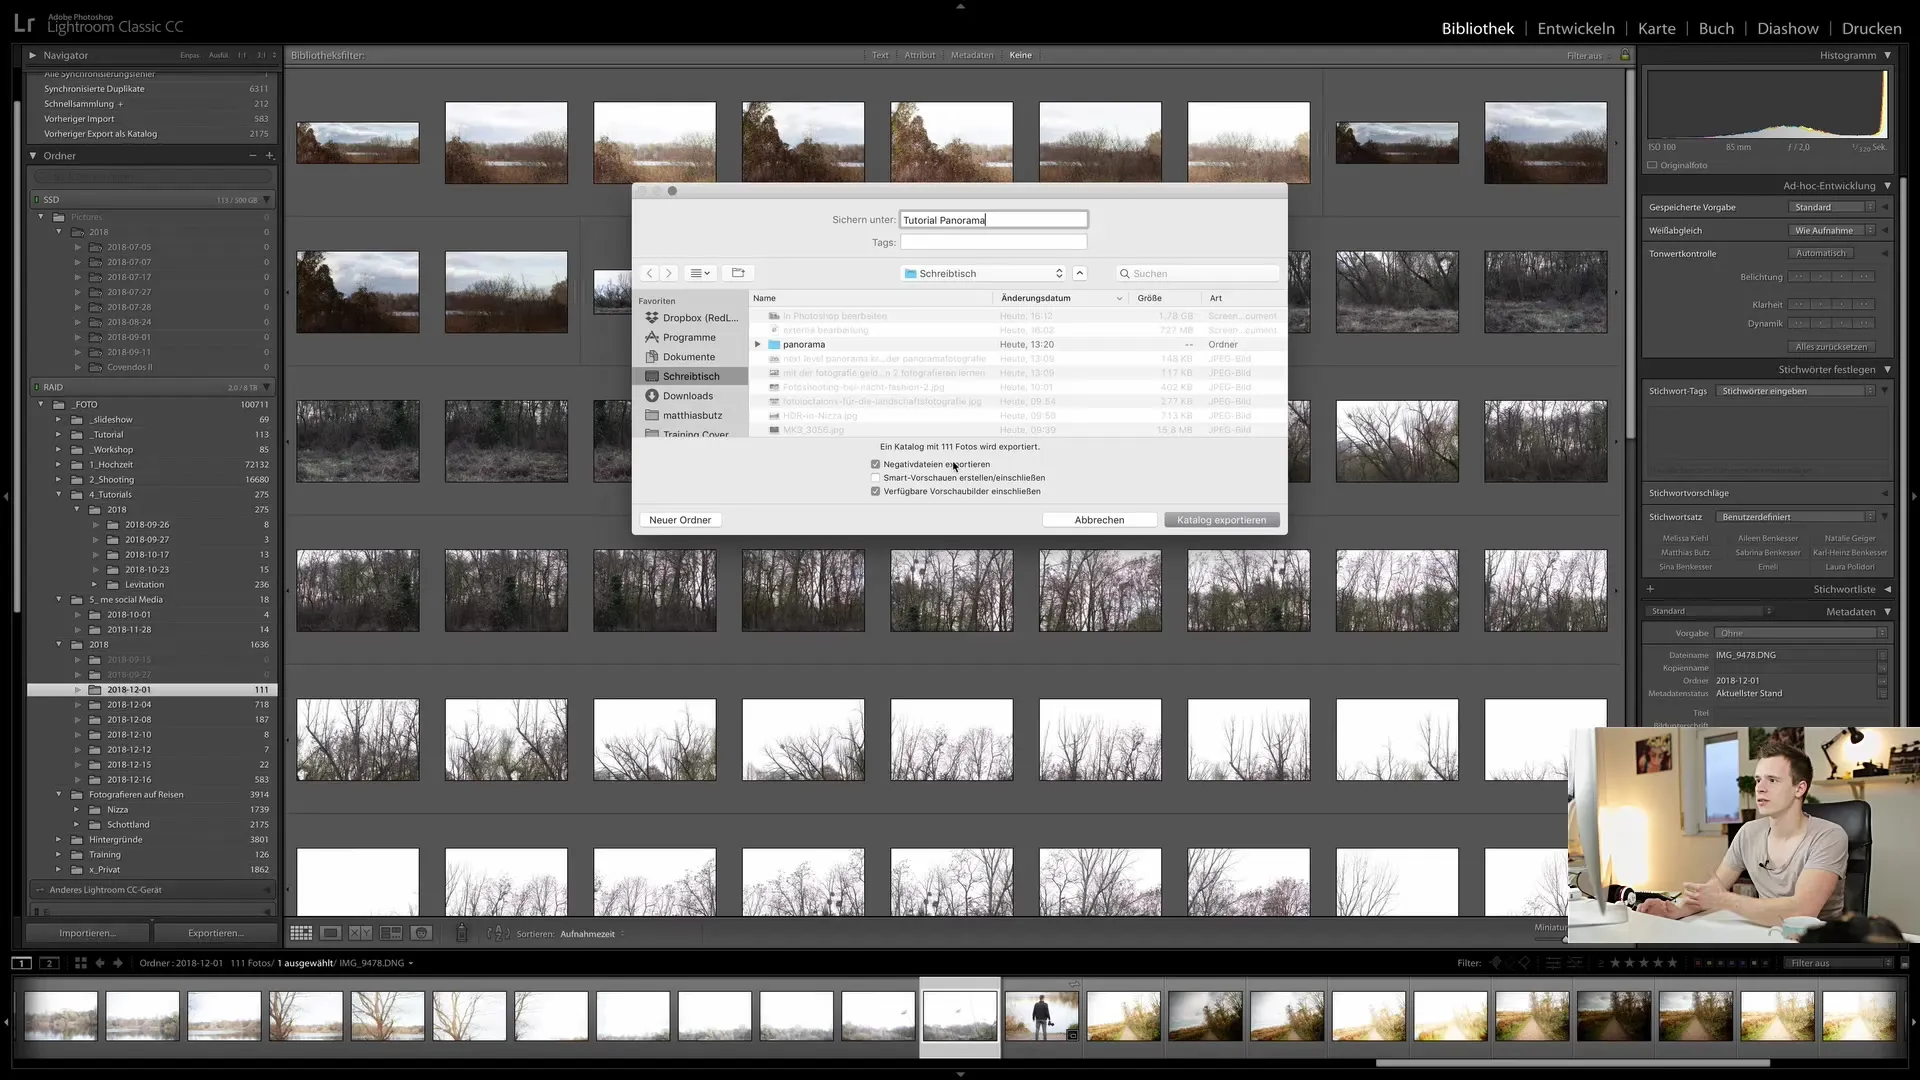The width and height of the screenshot is (1920, 1080).
Task: Expand panorama folder disclosure triangle
Action: [x=758, y=344]
